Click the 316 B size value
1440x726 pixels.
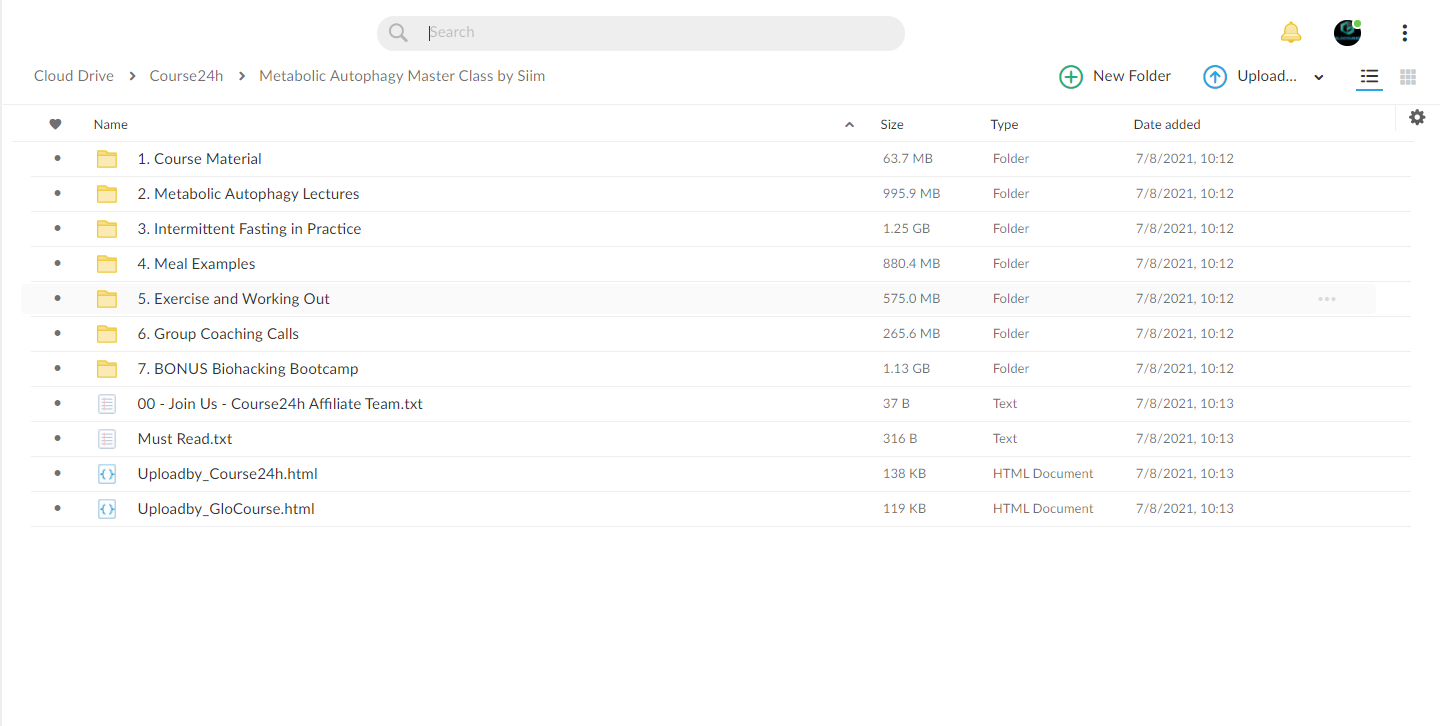pos(900,439)
